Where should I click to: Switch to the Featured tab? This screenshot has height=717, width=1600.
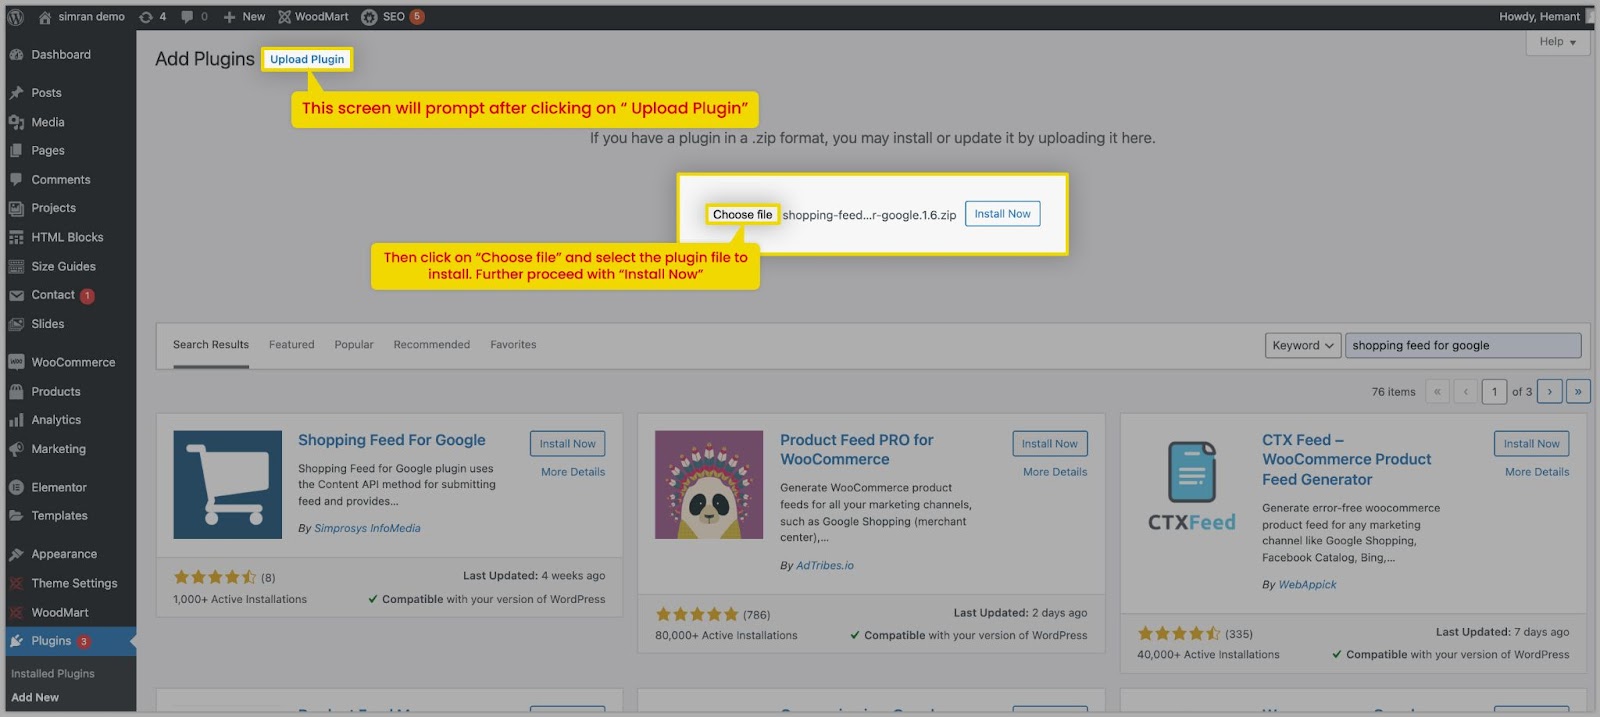coord(291,345)
